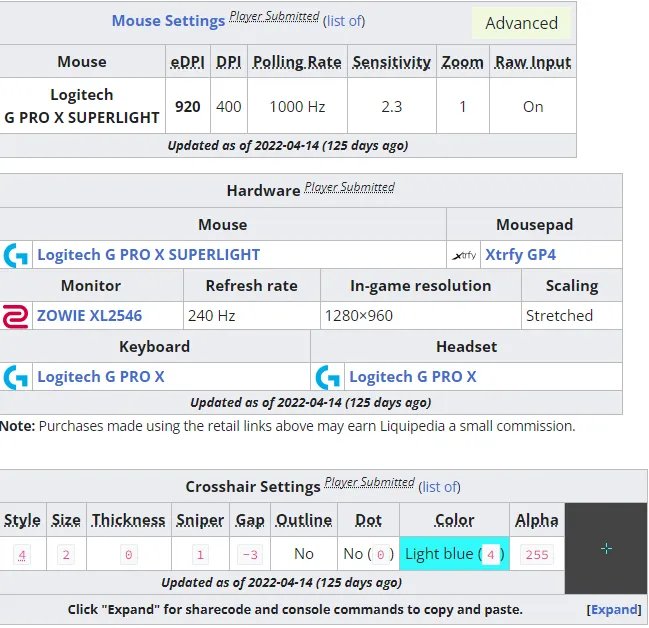Click the Xtrfy logo beside mousepad
649x628 pixels.
[x=463, y=255]
